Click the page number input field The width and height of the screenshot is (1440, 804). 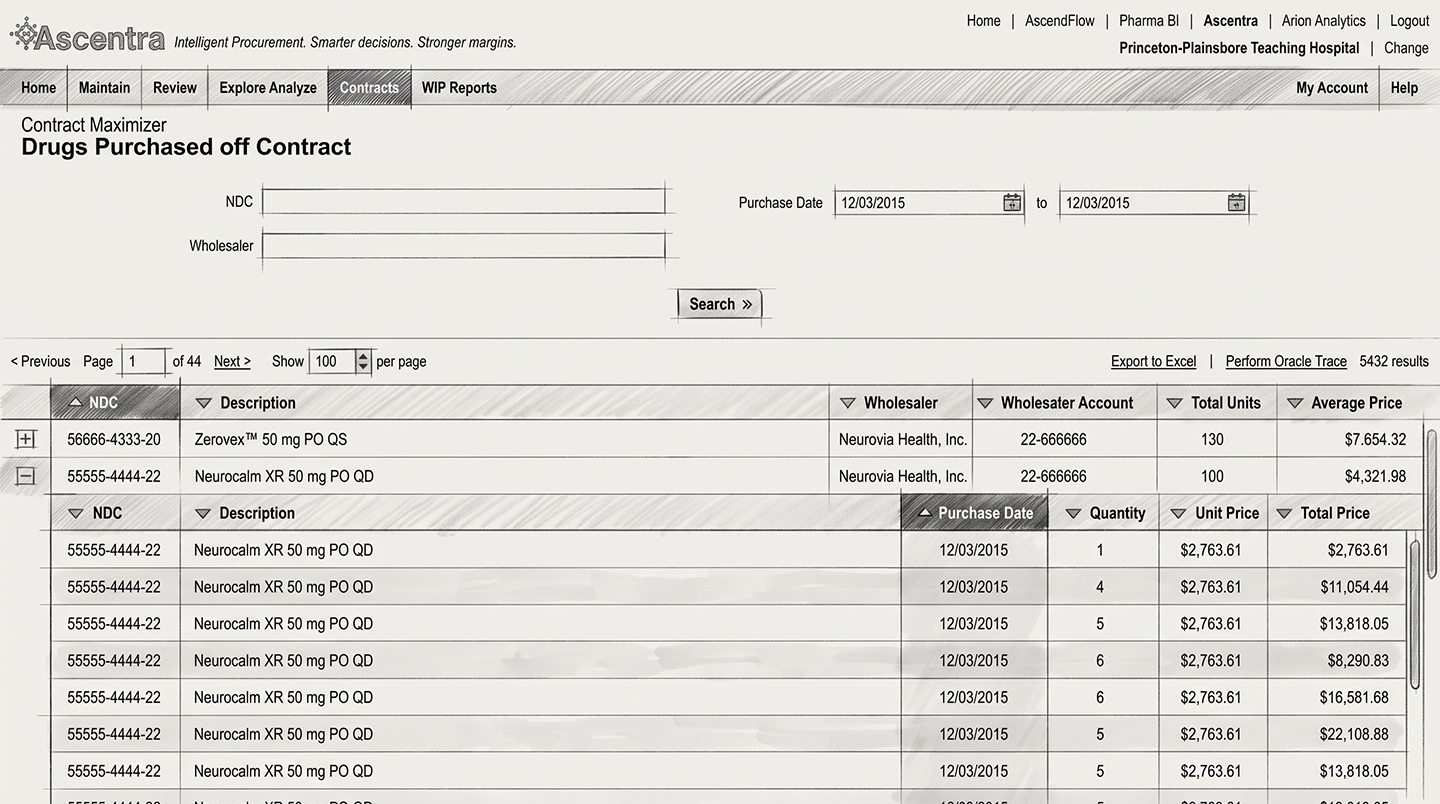144,361
